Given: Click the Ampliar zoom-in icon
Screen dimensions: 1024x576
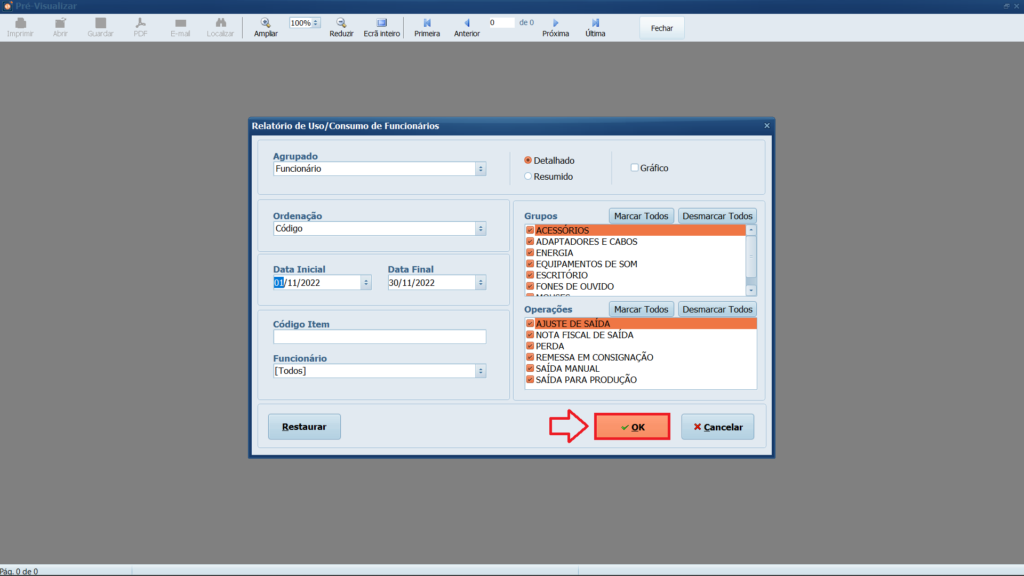Looking at the screenshot, I should pos(265,22).
